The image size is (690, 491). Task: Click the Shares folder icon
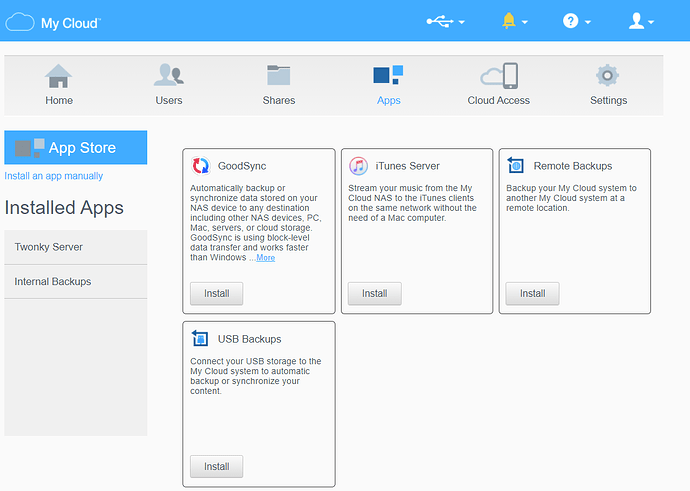279,75
